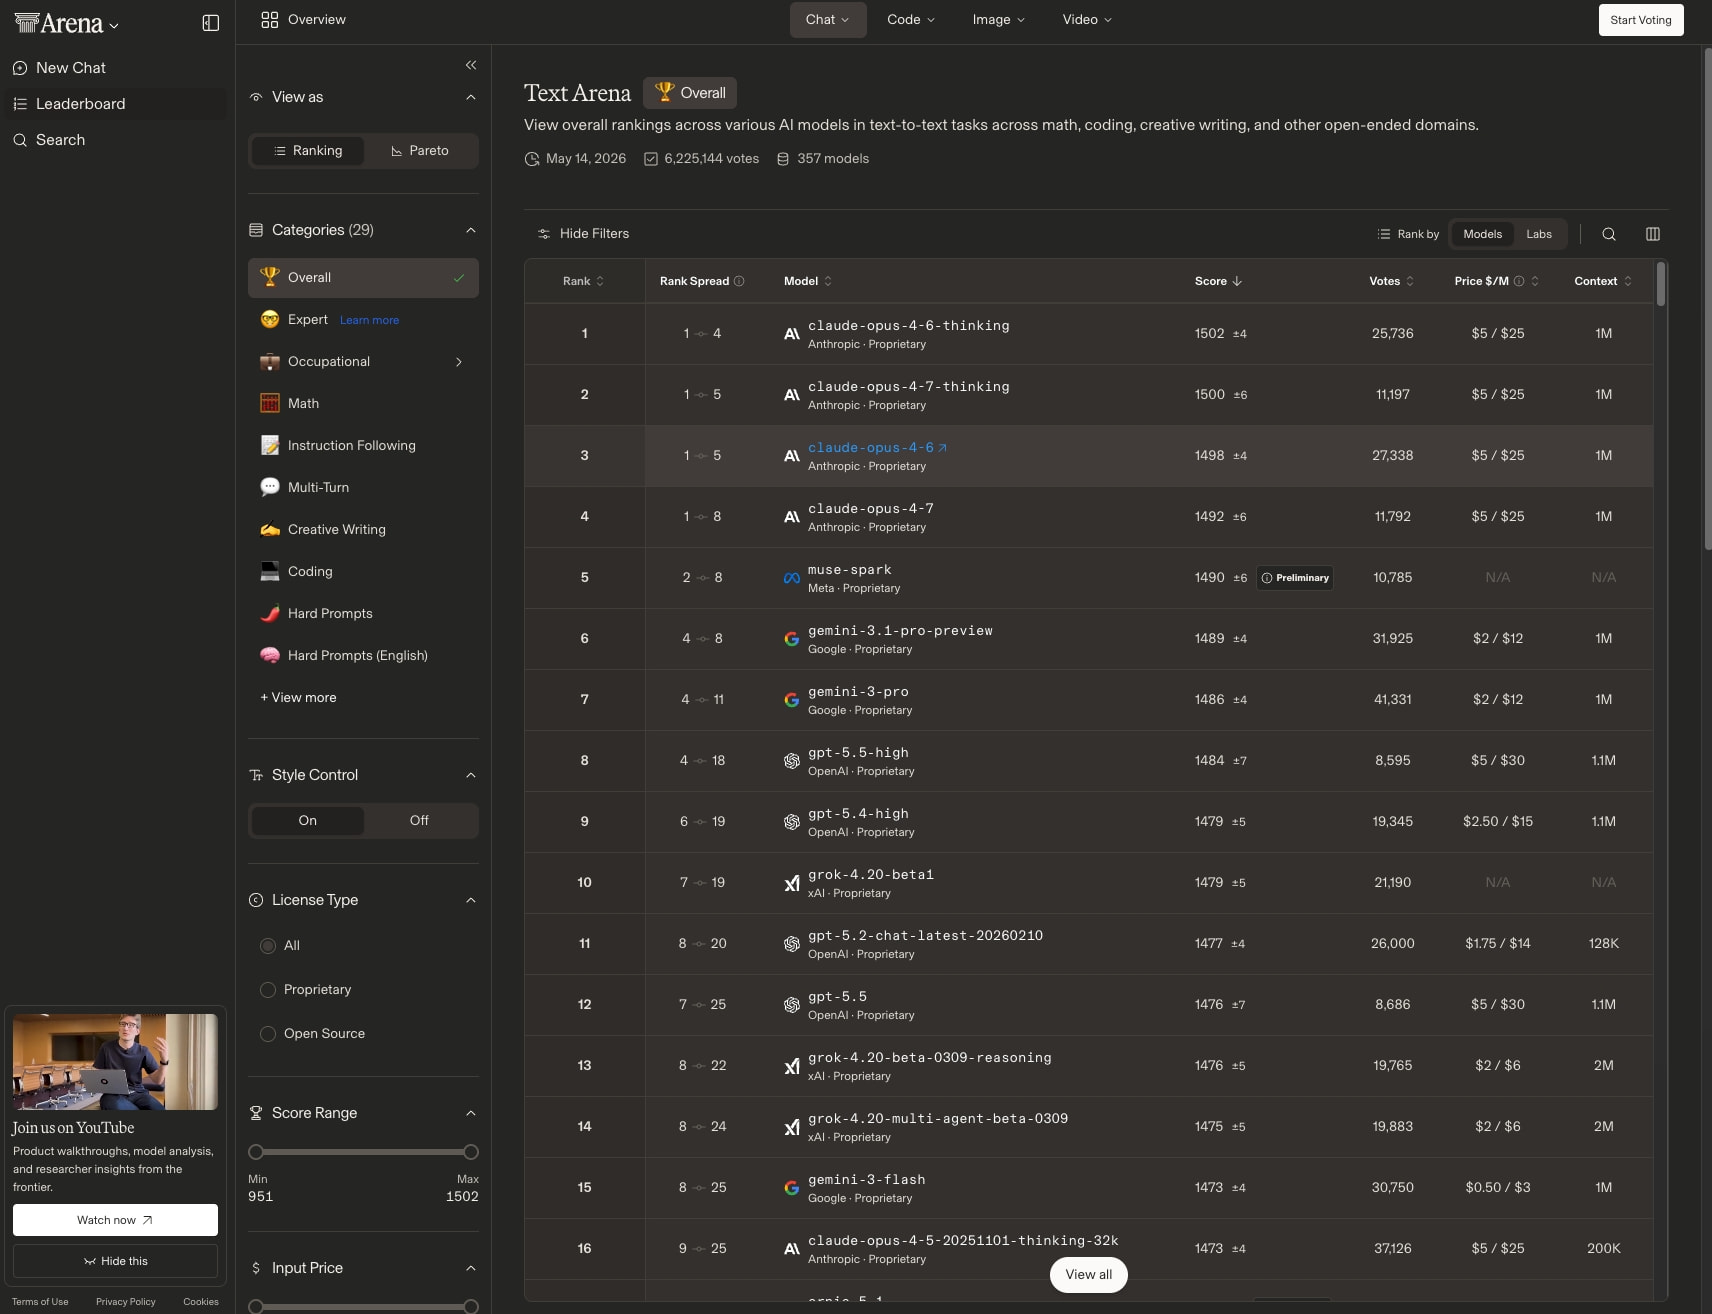This screenshot has height=1314, width=1712.
Task: Click the Overall trophy badge
Action: coord(690,93)
